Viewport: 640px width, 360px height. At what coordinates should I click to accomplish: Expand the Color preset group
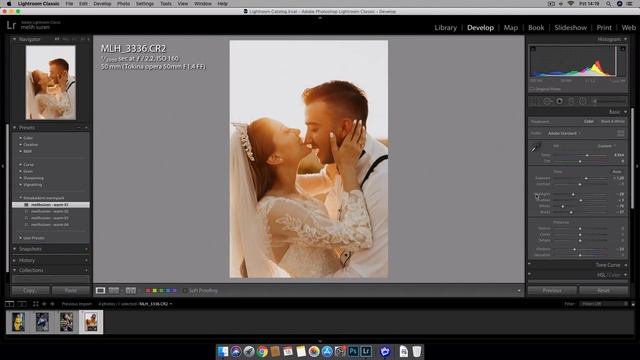click(20, 138)
